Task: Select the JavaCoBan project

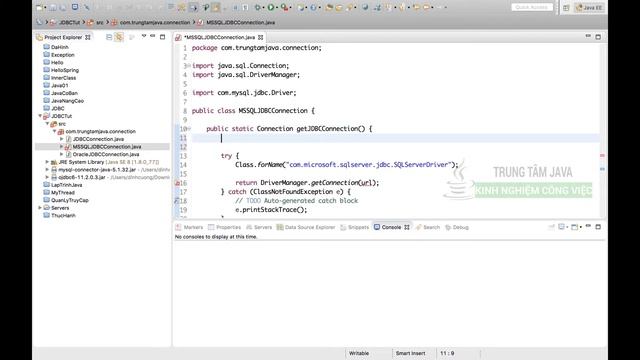Action: (x=64, y=93)
